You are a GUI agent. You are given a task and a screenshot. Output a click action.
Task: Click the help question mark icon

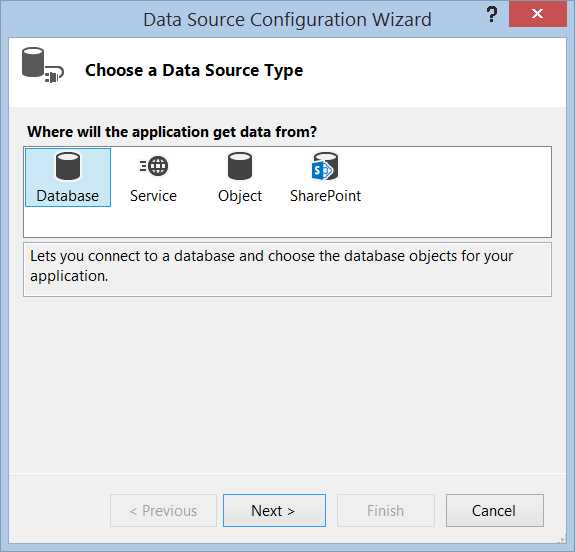coord(492,15)
